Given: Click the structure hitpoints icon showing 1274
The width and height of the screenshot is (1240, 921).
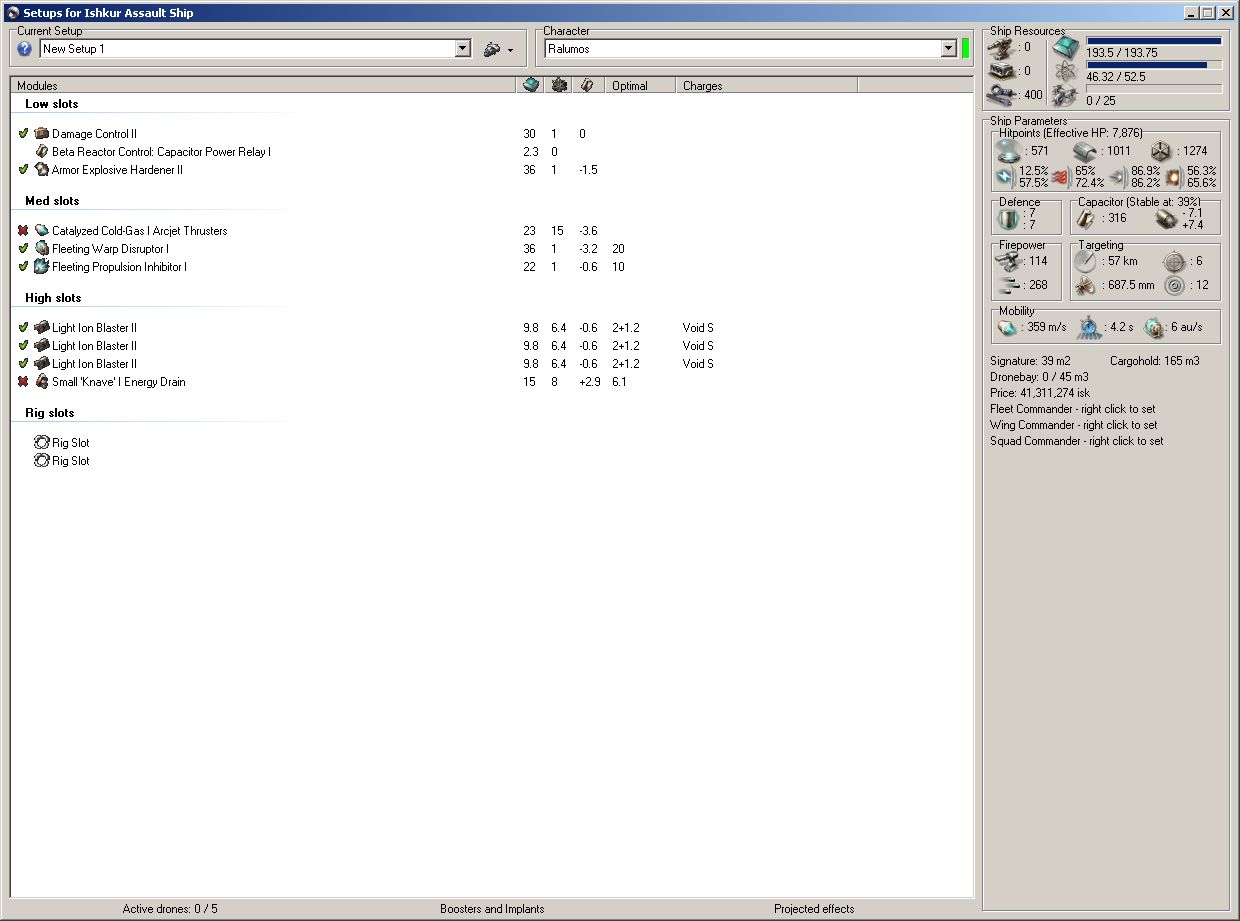Looking at the screenshot, I should 1160,151.
